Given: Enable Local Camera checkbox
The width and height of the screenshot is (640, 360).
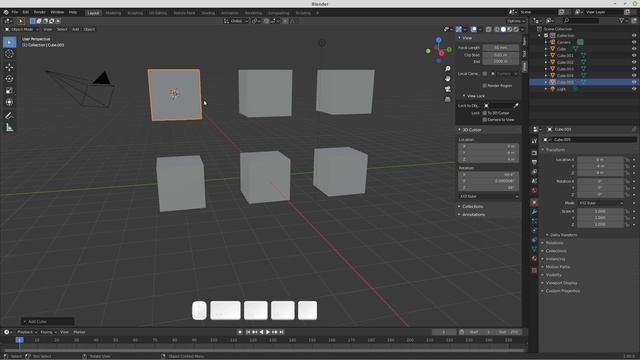Looking at the screenshot, I should tap(484, 74).
